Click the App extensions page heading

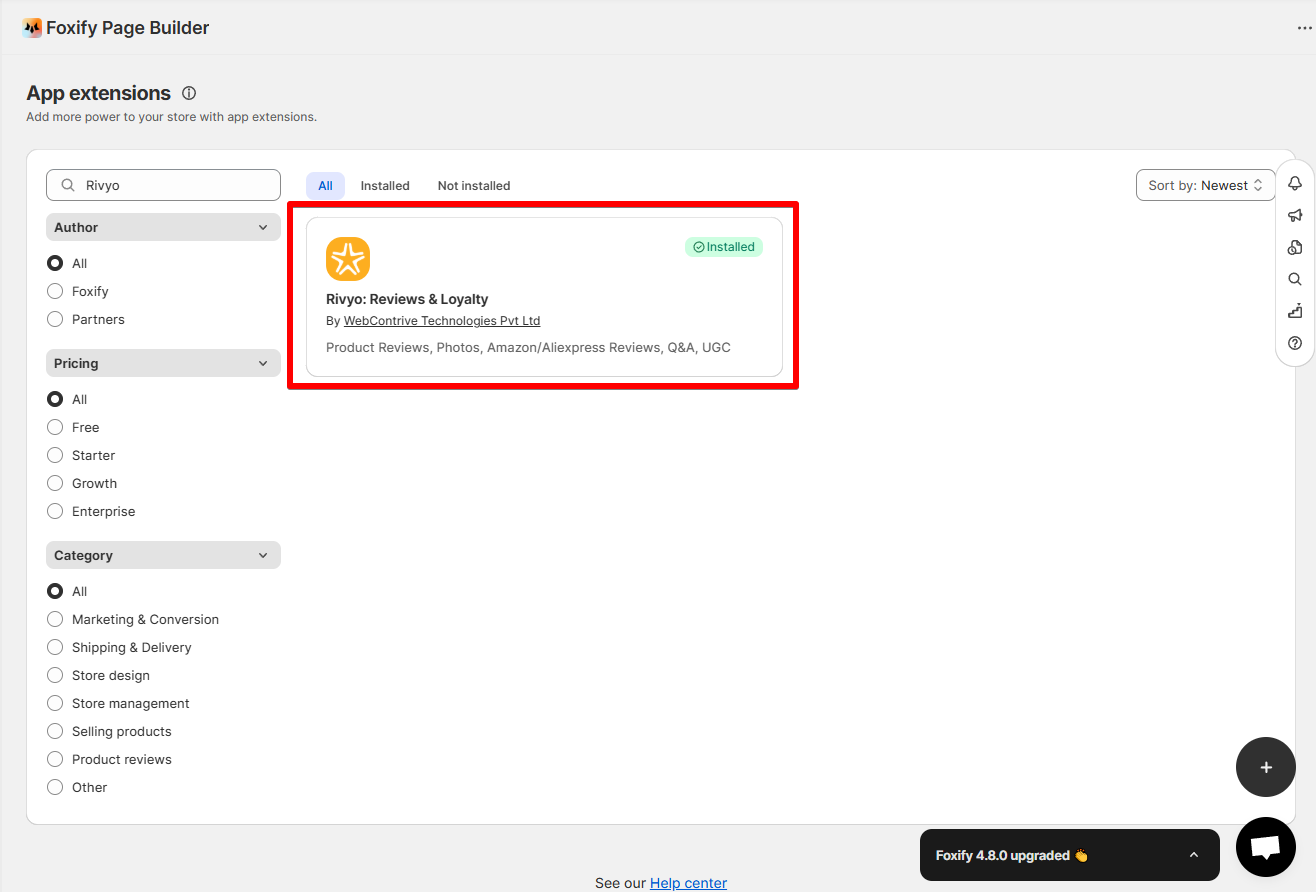tap(99, 93)
